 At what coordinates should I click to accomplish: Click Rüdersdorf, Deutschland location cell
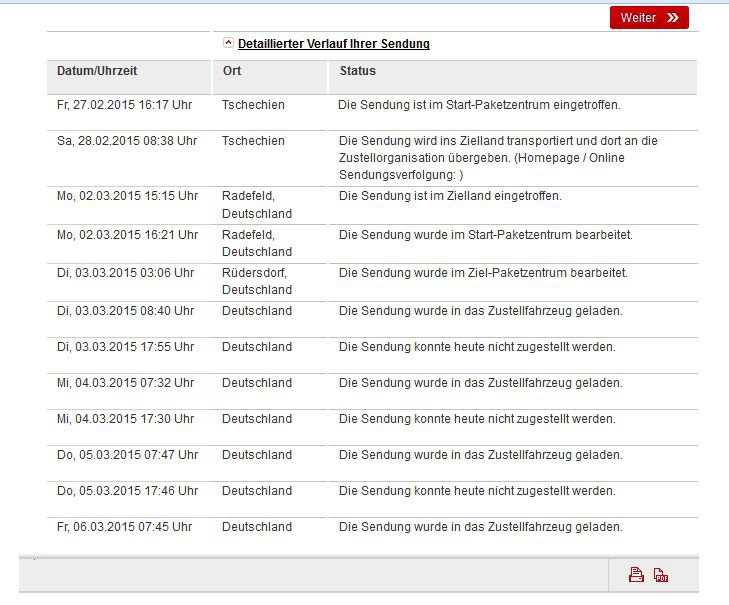point(257,281)
